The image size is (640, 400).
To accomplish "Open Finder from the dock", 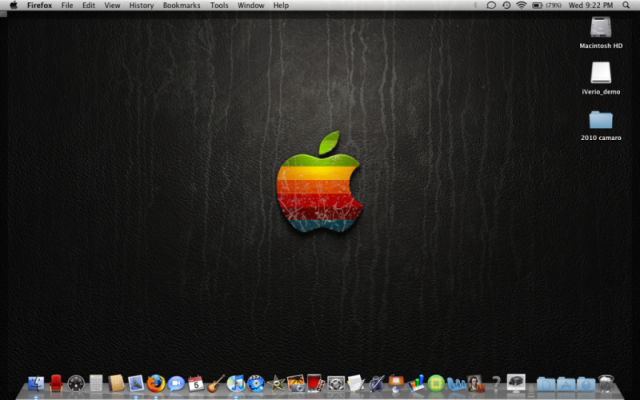I will pyautogui.click(x=36, y=384).
